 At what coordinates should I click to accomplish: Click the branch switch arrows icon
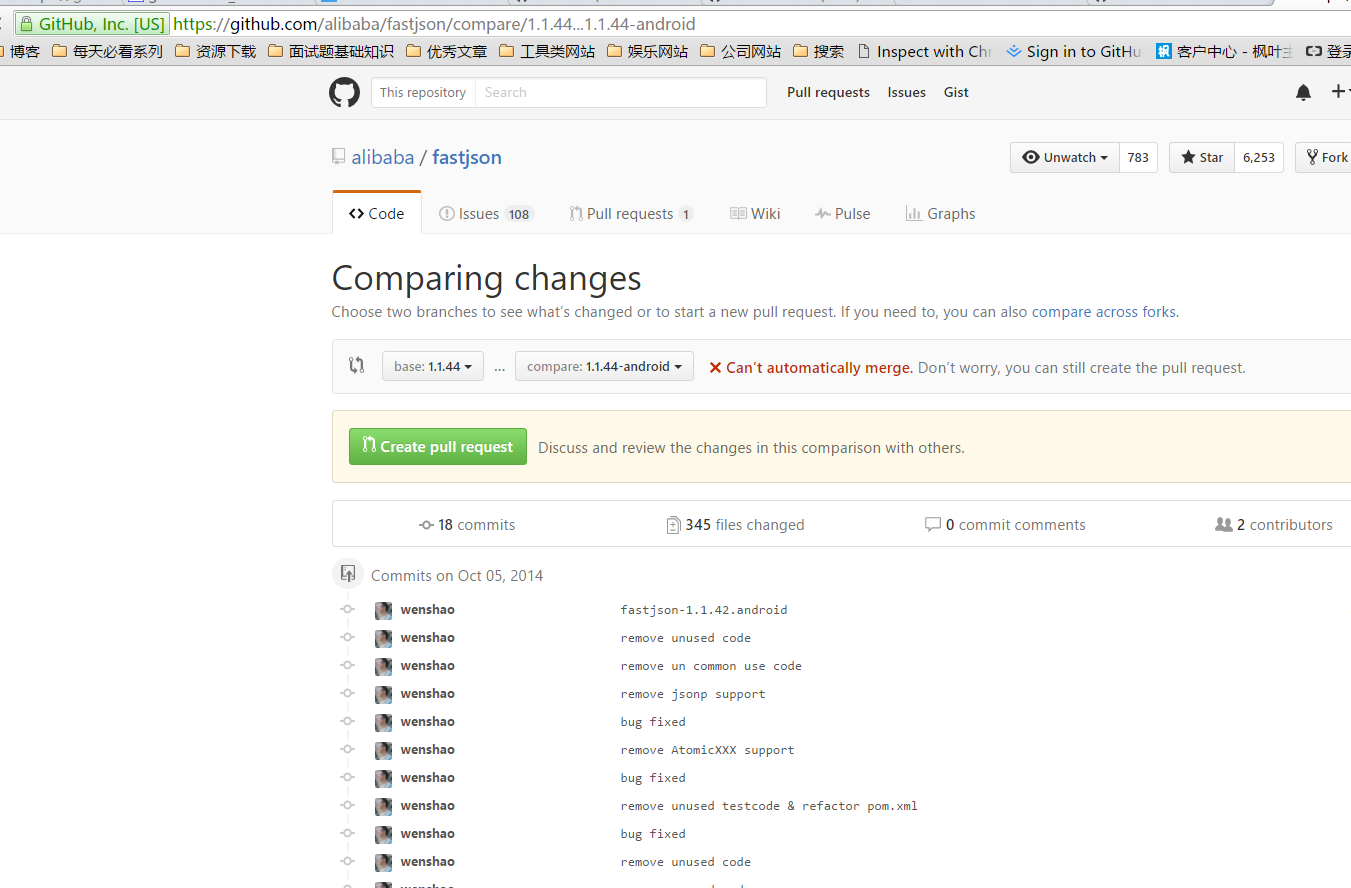(x=357, y=366)
